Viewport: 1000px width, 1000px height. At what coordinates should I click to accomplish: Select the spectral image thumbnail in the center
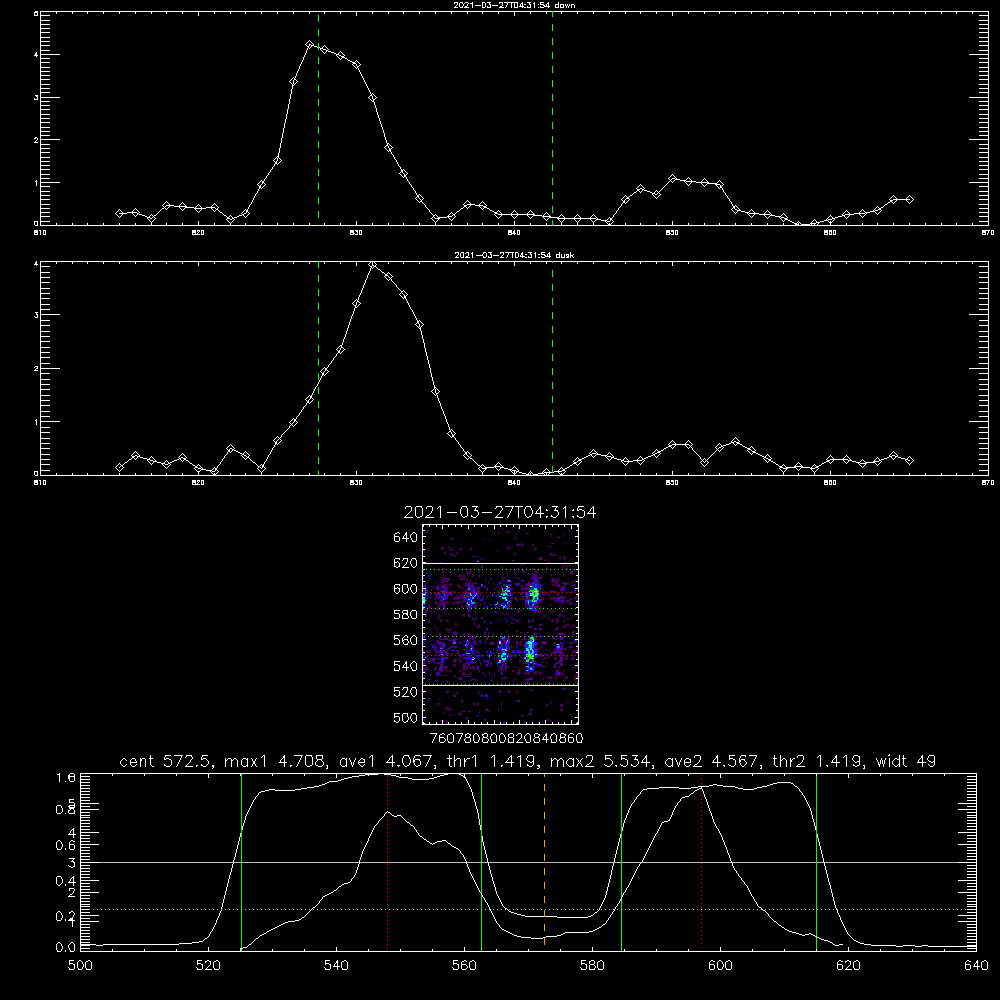click(x=500, y=624)
